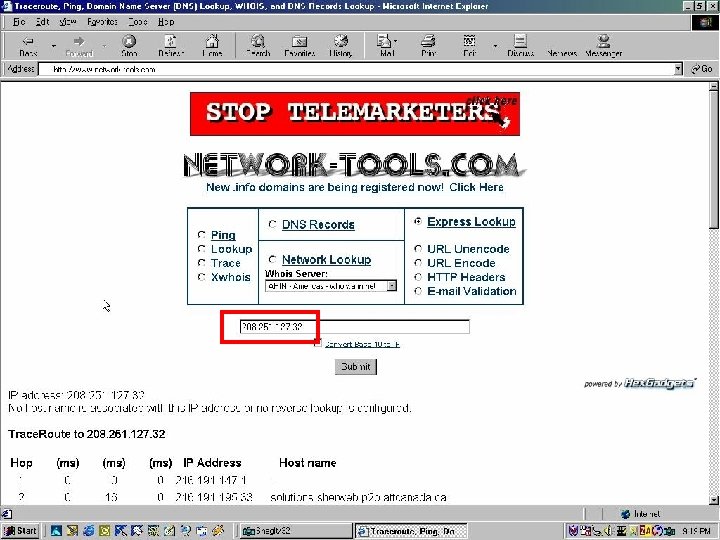Launch the Messenger toolbar button
Viewport: 720px width, 540px height.
603,46
